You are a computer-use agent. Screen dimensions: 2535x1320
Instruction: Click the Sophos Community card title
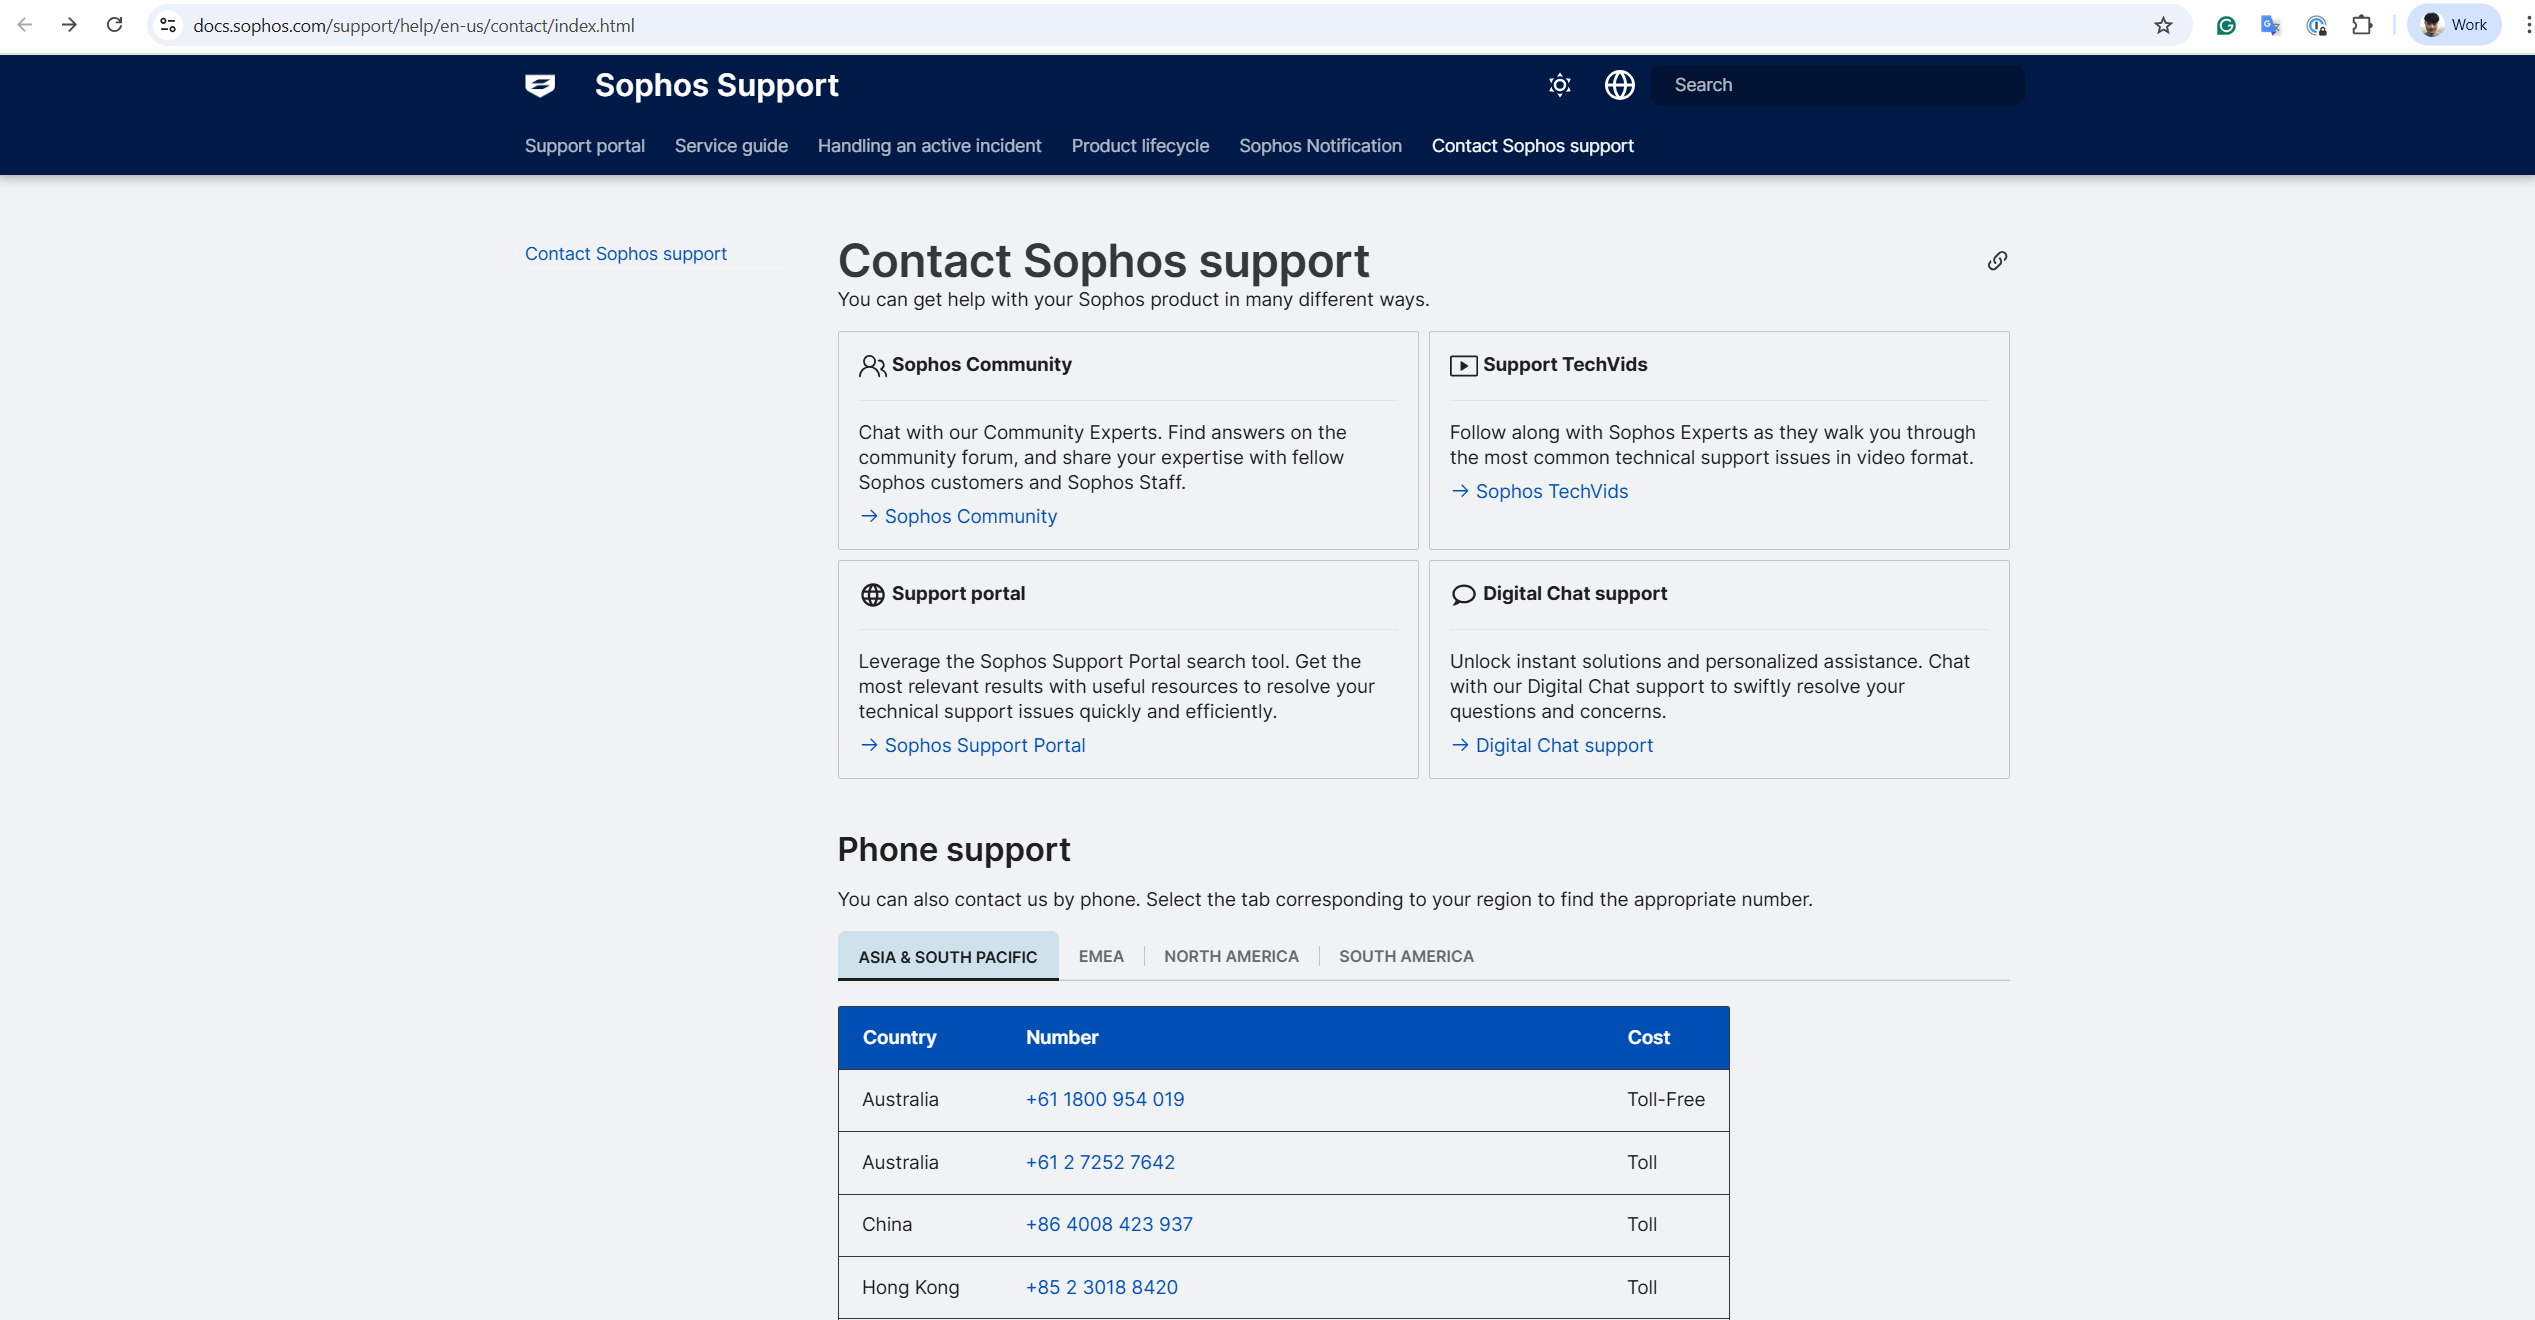pos(981,365)
